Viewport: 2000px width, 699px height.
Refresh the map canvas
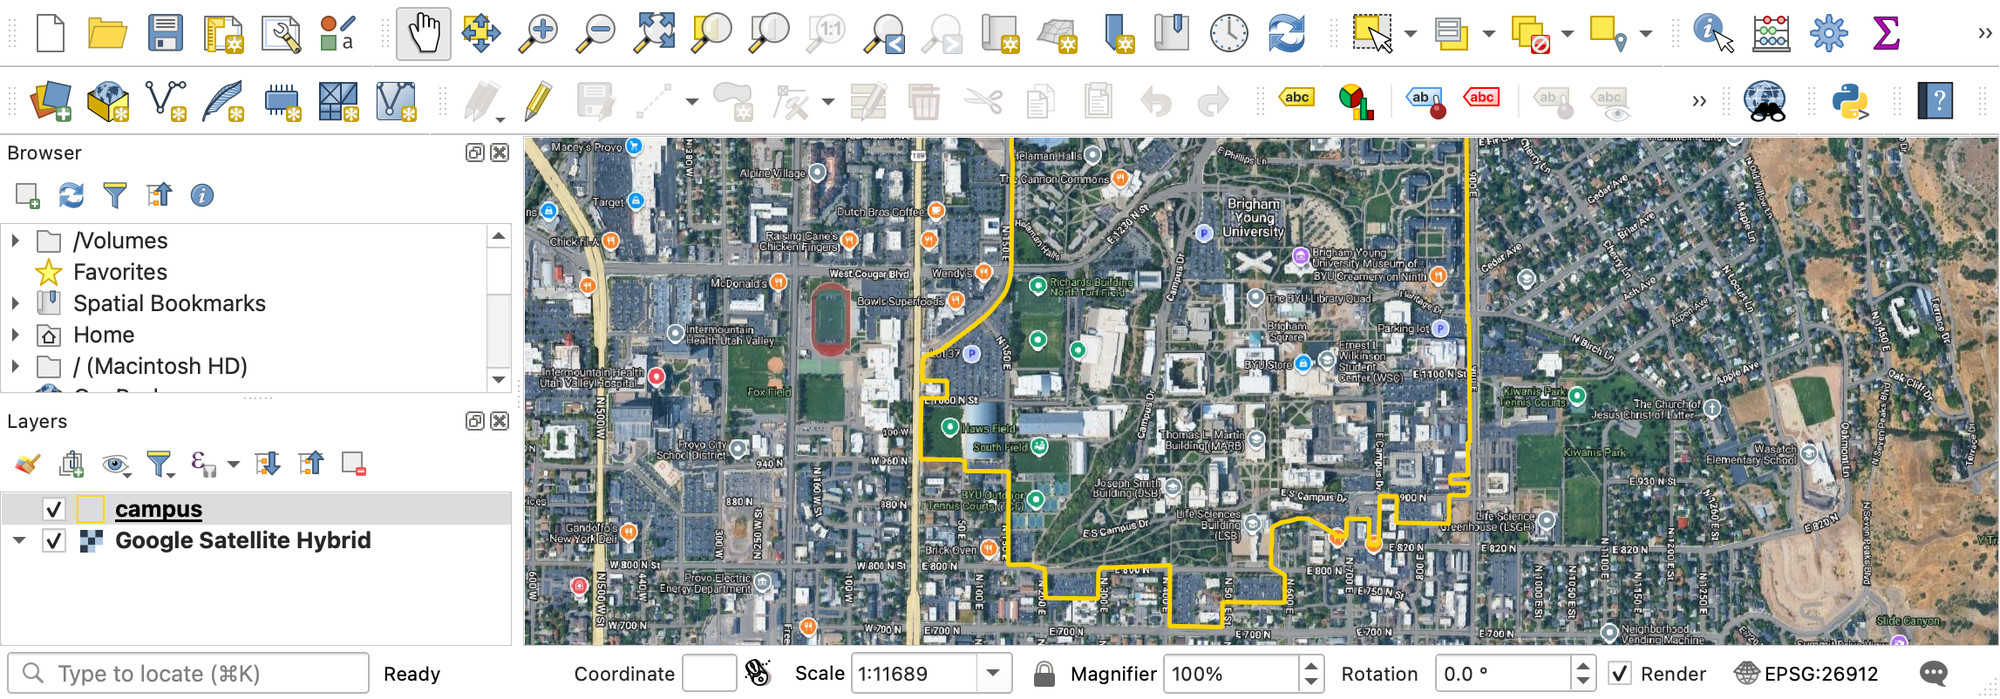[x=1287, y=33]
